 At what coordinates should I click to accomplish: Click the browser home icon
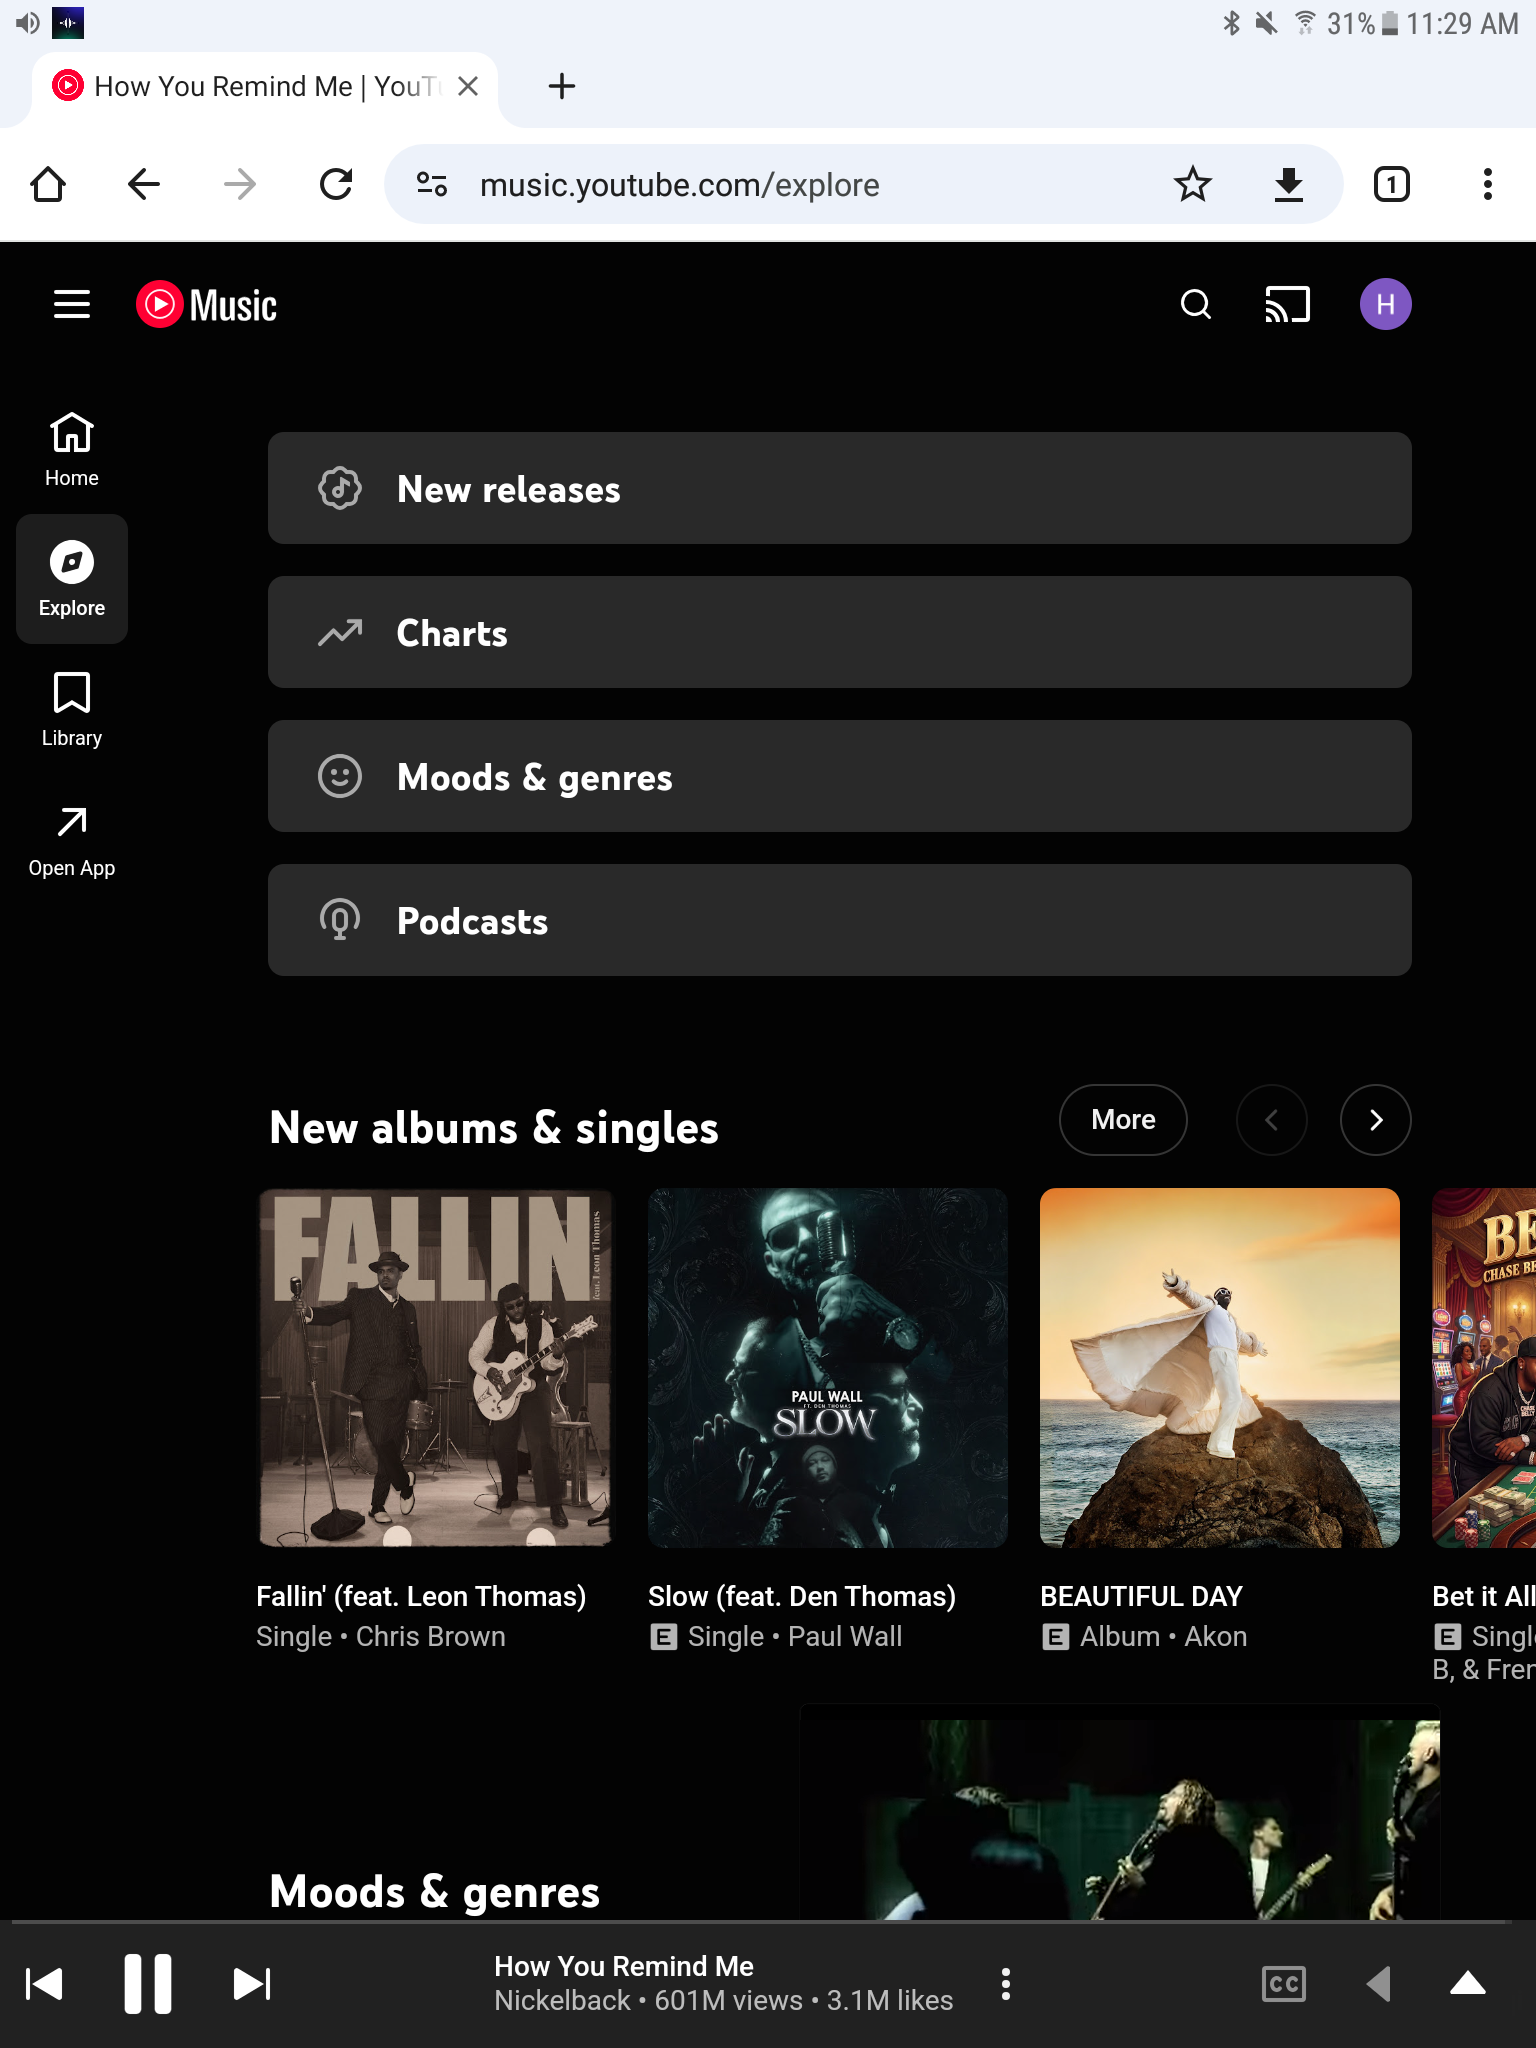(x=48, y=184)
